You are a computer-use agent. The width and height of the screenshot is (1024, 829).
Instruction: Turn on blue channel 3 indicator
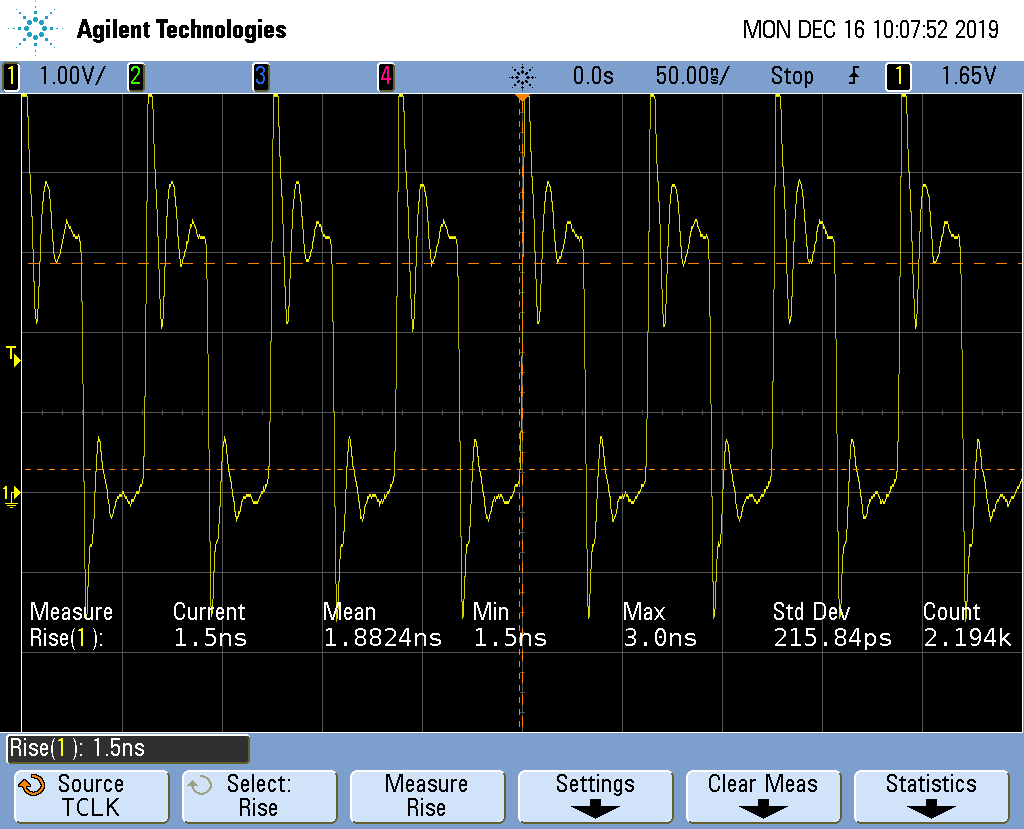pyautogui.click(x=260, y=76)
